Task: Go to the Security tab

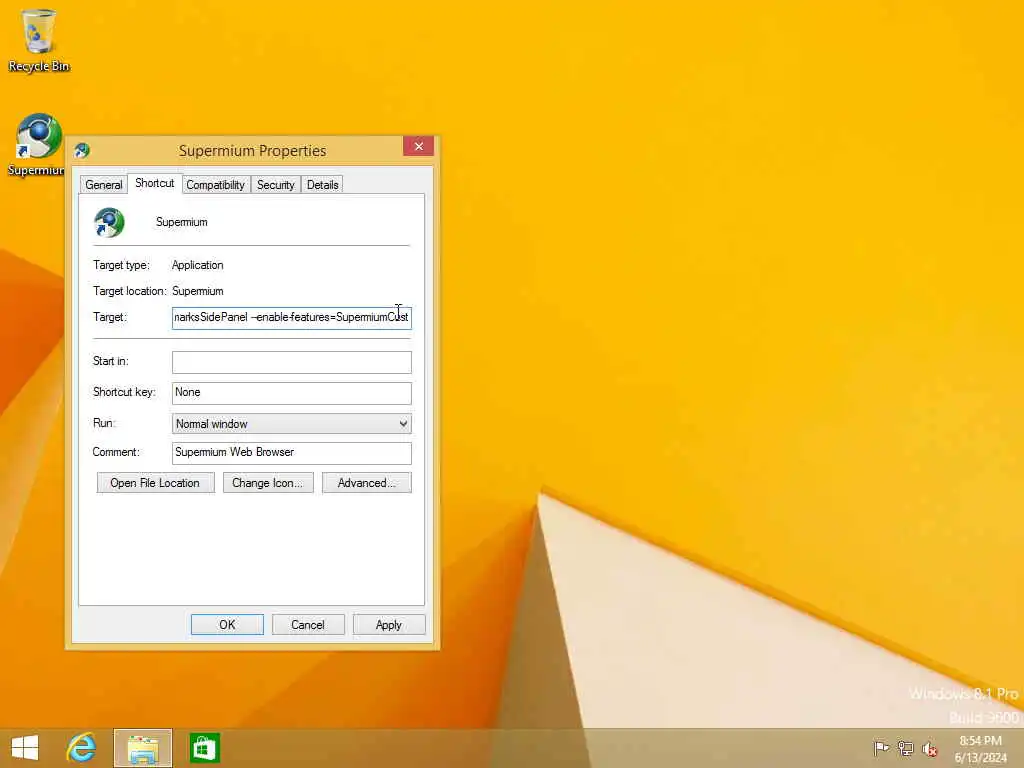Action: [276, 185]
